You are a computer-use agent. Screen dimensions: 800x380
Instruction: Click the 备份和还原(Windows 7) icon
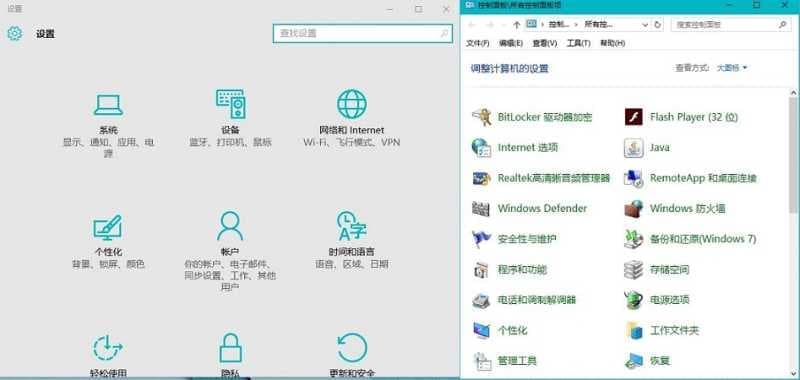(634, 239)
